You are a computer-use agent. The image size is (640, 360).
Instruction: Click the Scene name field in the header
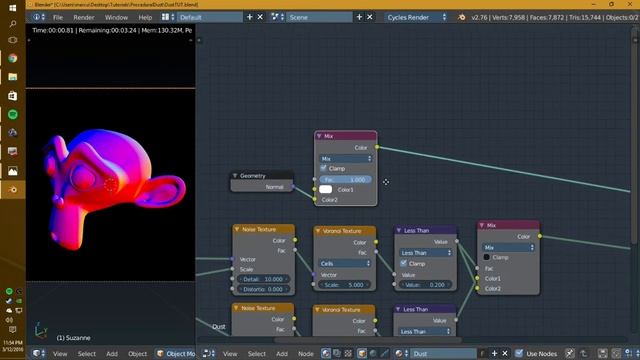[319, 17]
